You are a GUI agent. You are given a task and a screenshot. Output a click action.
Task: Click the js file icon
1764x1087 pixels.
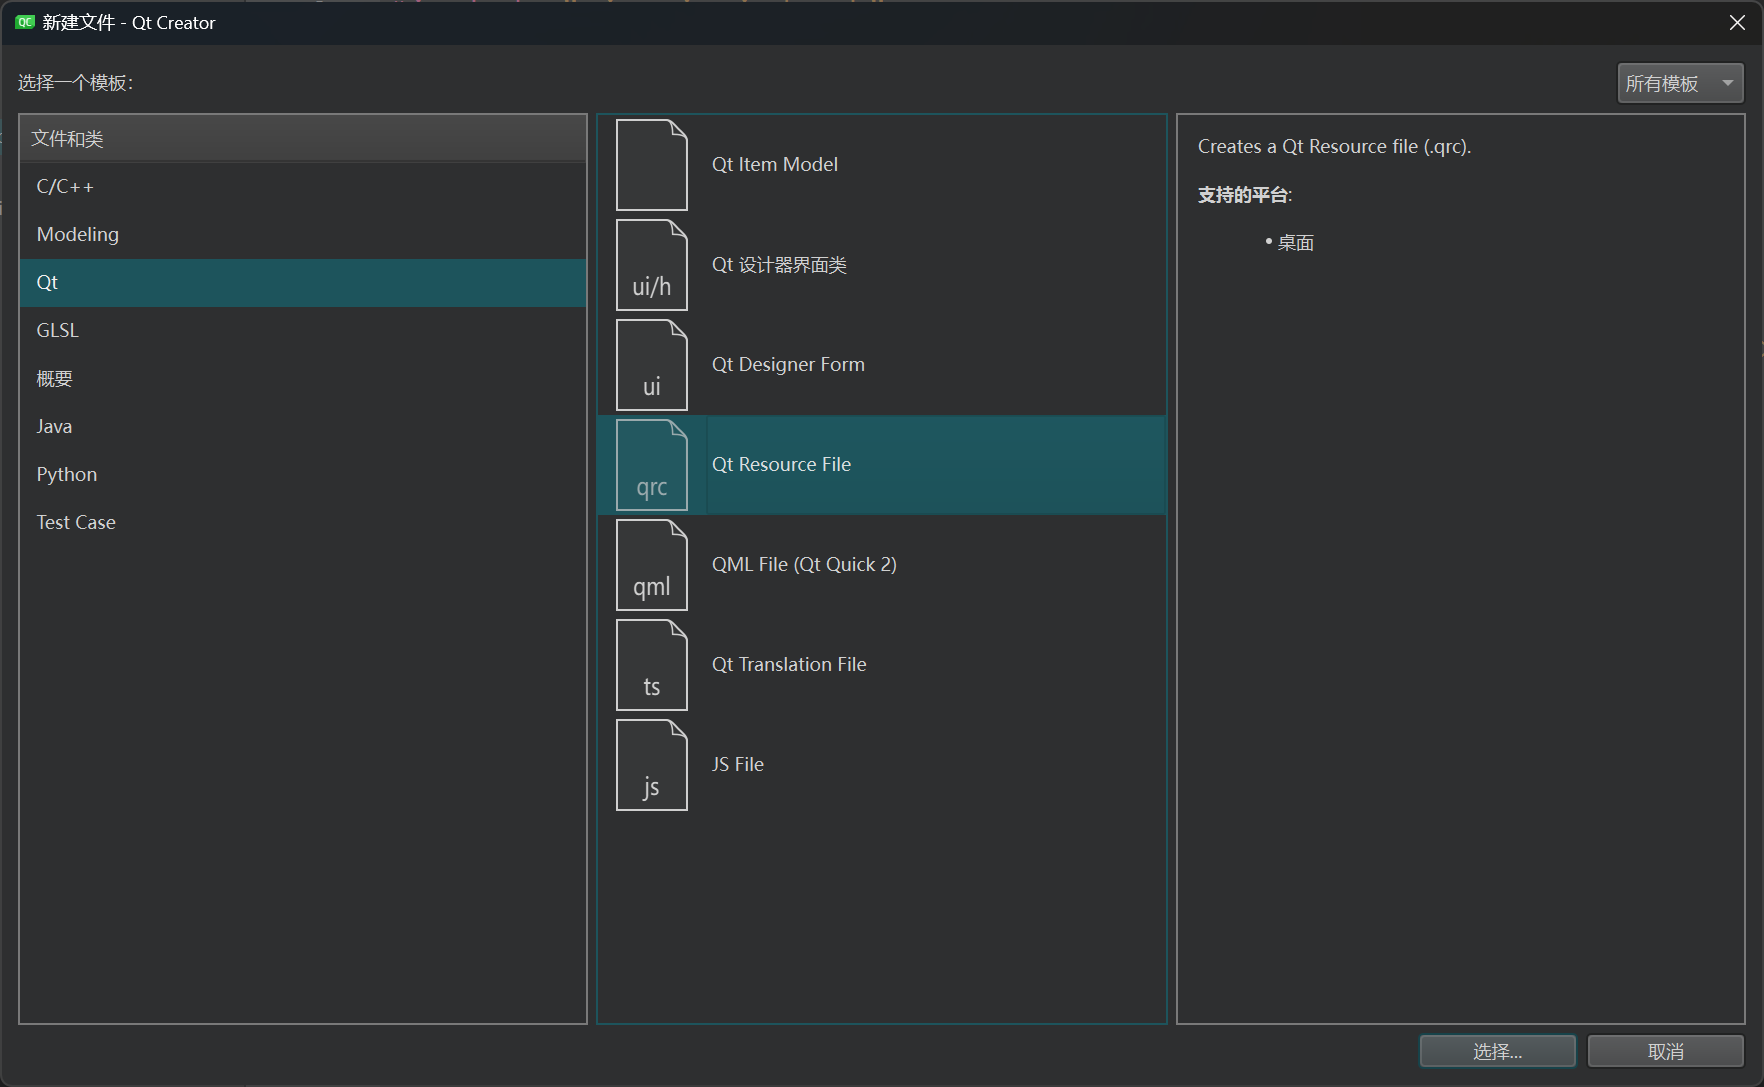click(x=652, y=765)
